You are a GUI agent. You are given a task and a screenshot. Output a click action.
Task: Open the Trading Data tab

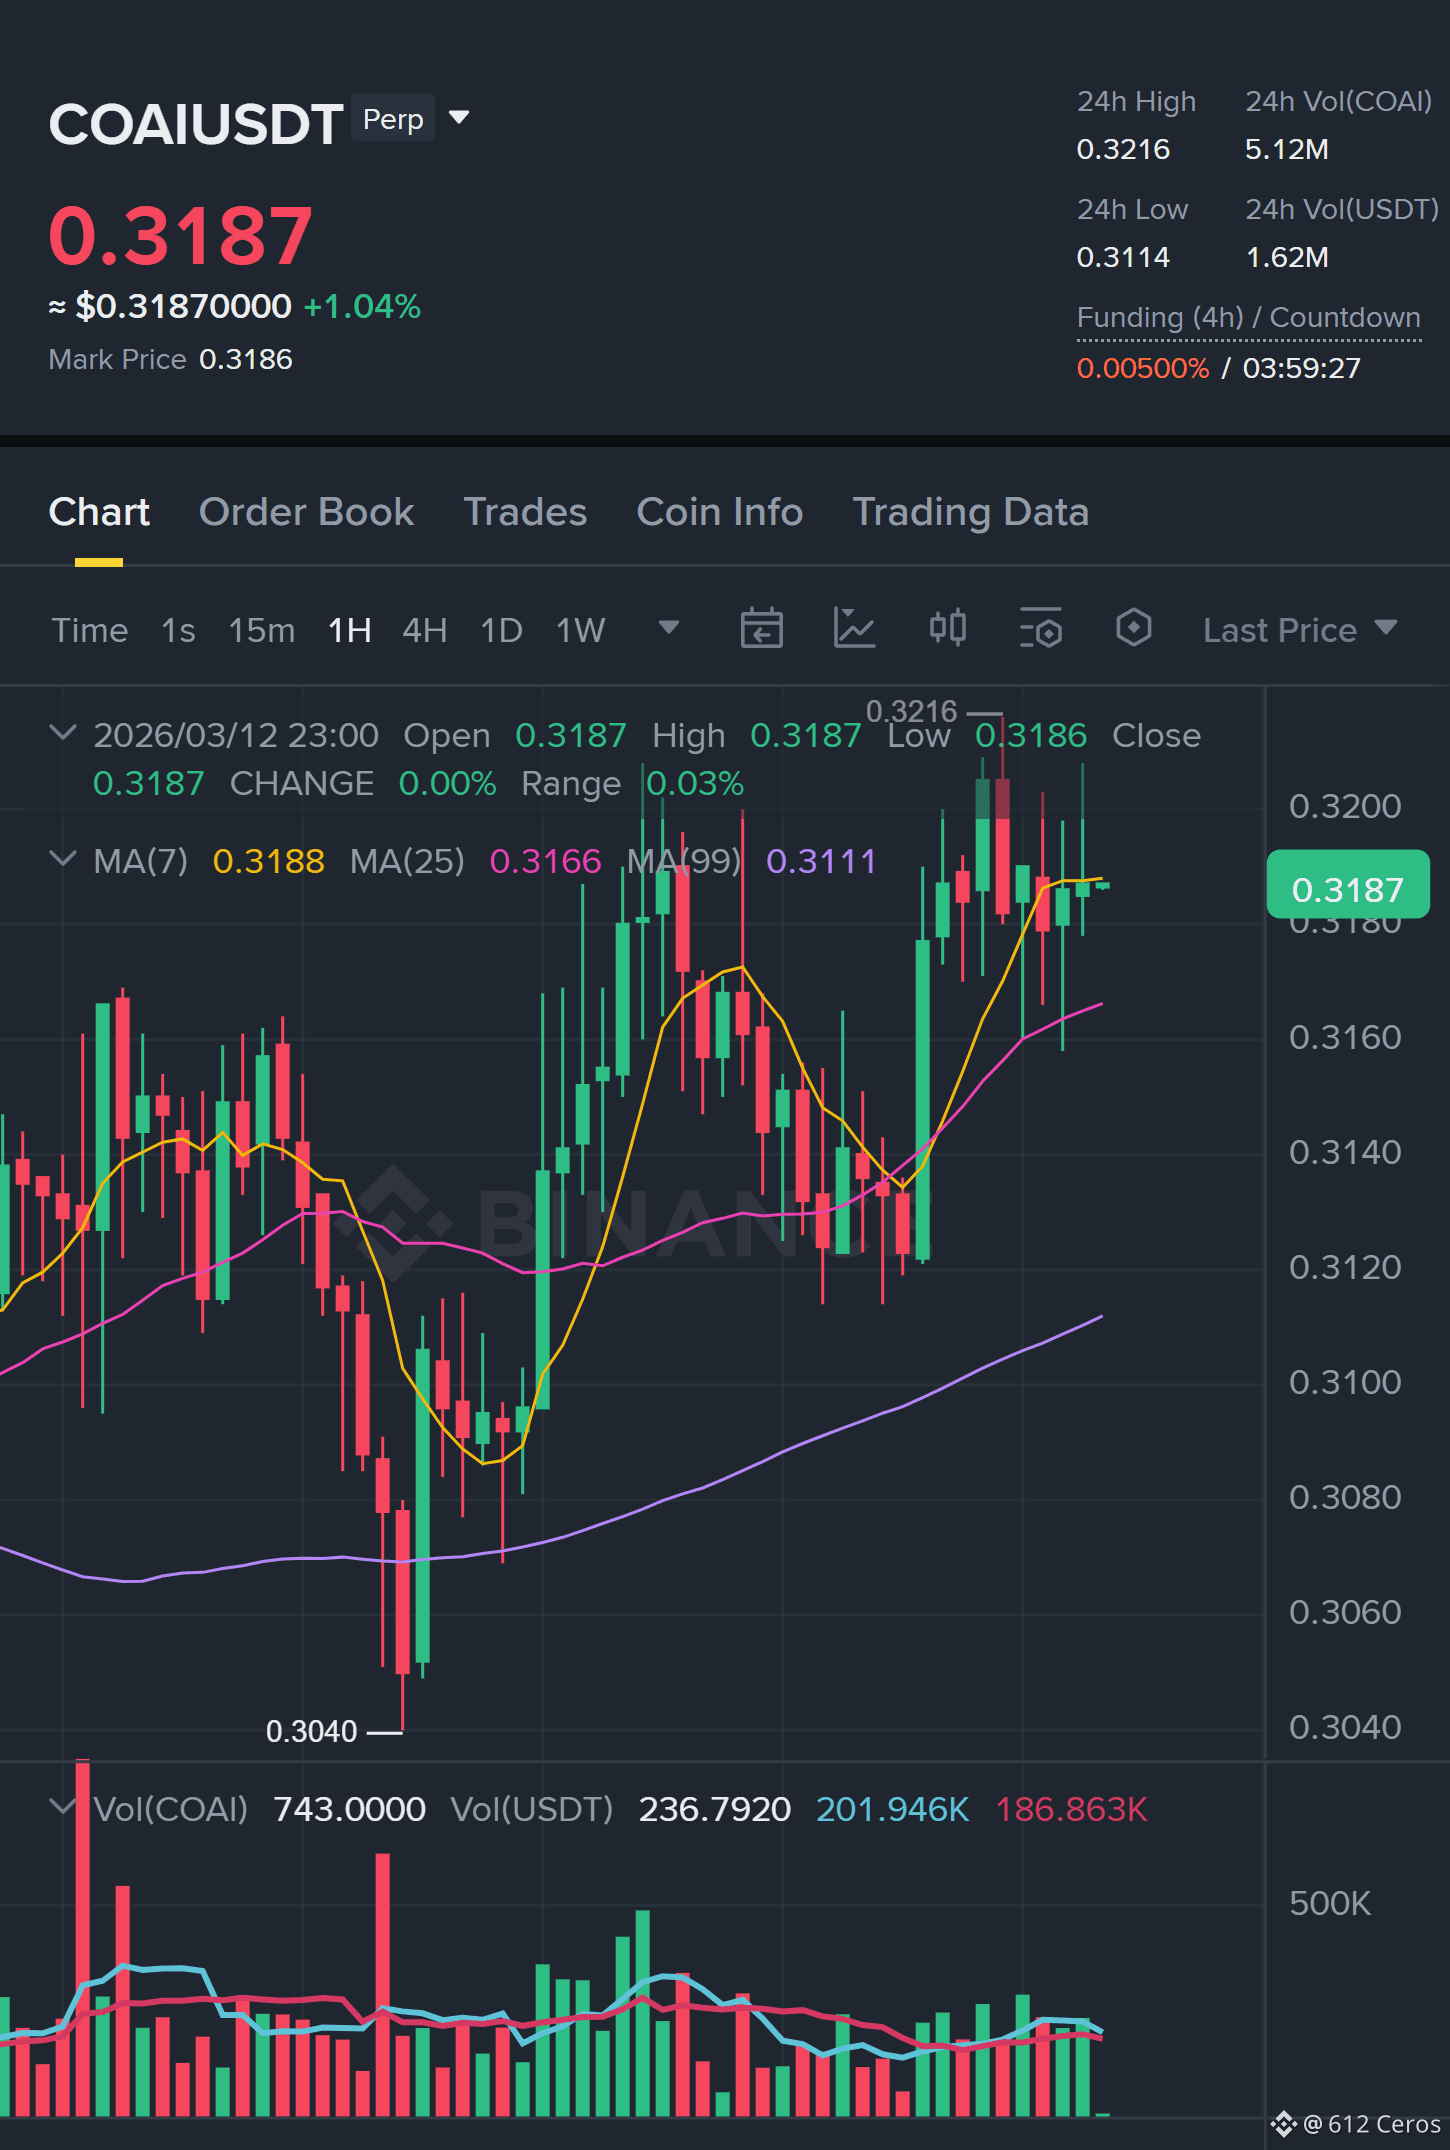970,512
